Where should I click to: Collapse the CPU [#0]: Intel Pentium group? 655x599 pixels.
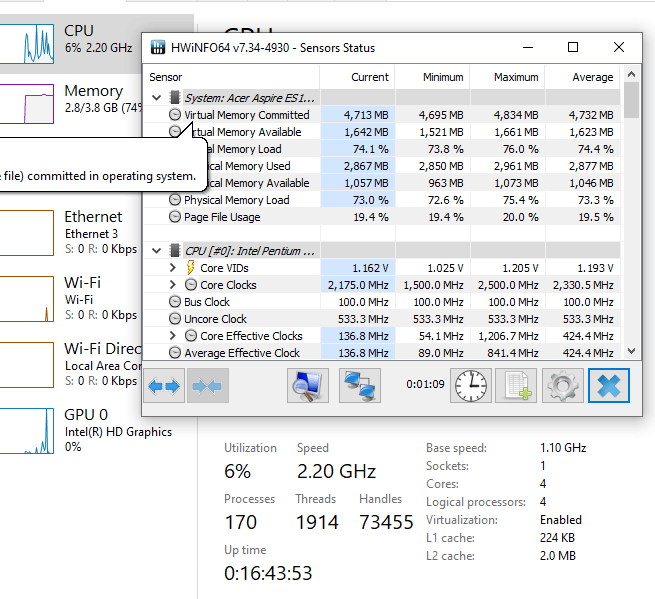(x=157, y=251)
